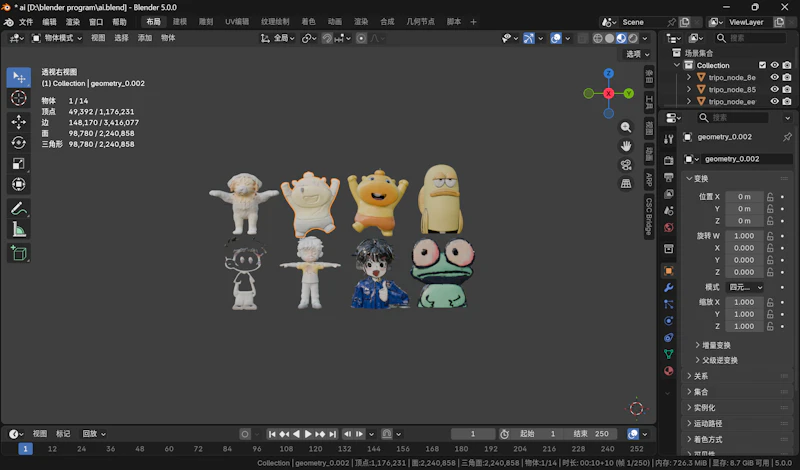Image resolution: width=800 pixels, height=470 pixels.
Task: Open the Scene properties tab
Action: click(x=668, y=211)
